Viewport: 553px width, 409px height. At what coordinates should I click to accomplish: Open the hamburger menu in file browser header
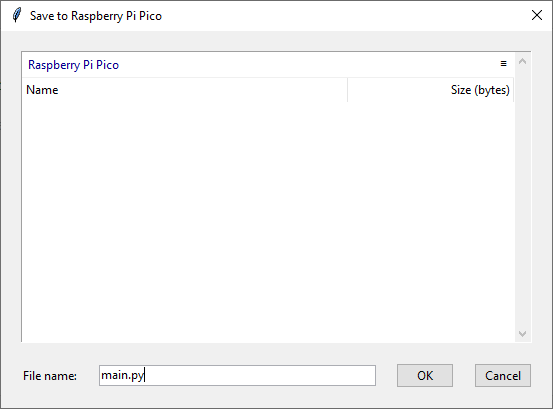(503, 64)
